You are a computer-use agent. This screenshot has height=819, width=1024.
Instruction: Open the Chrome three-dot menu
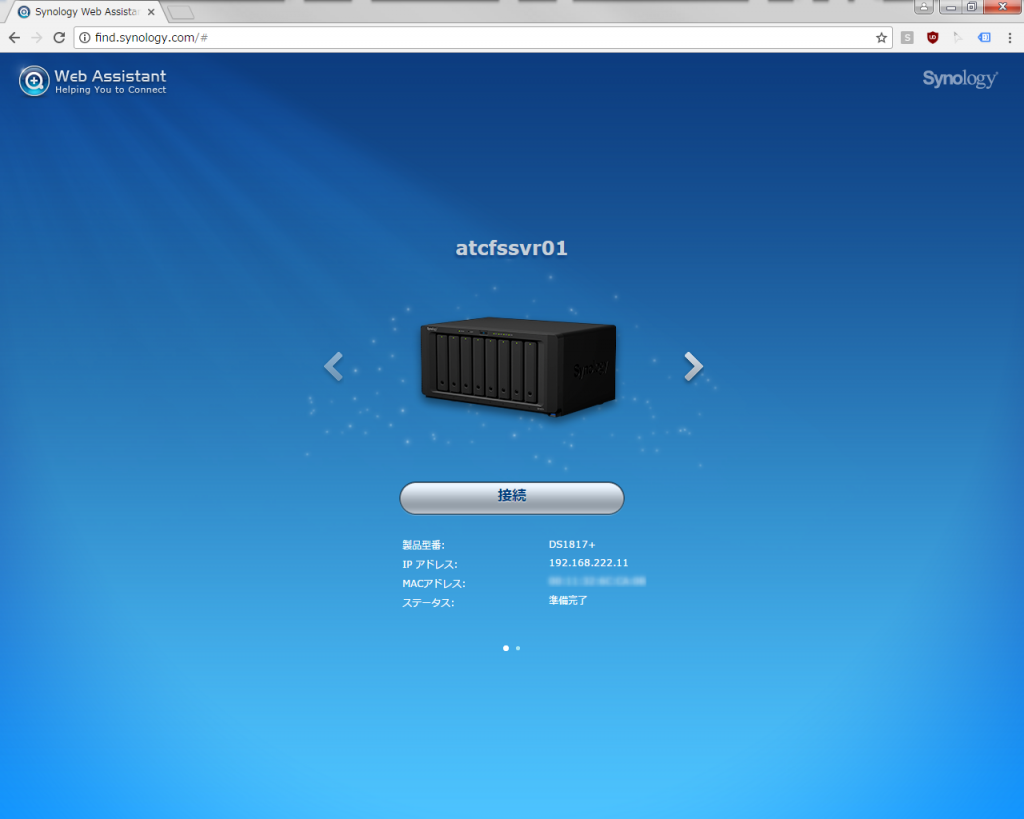point(1010,38)
